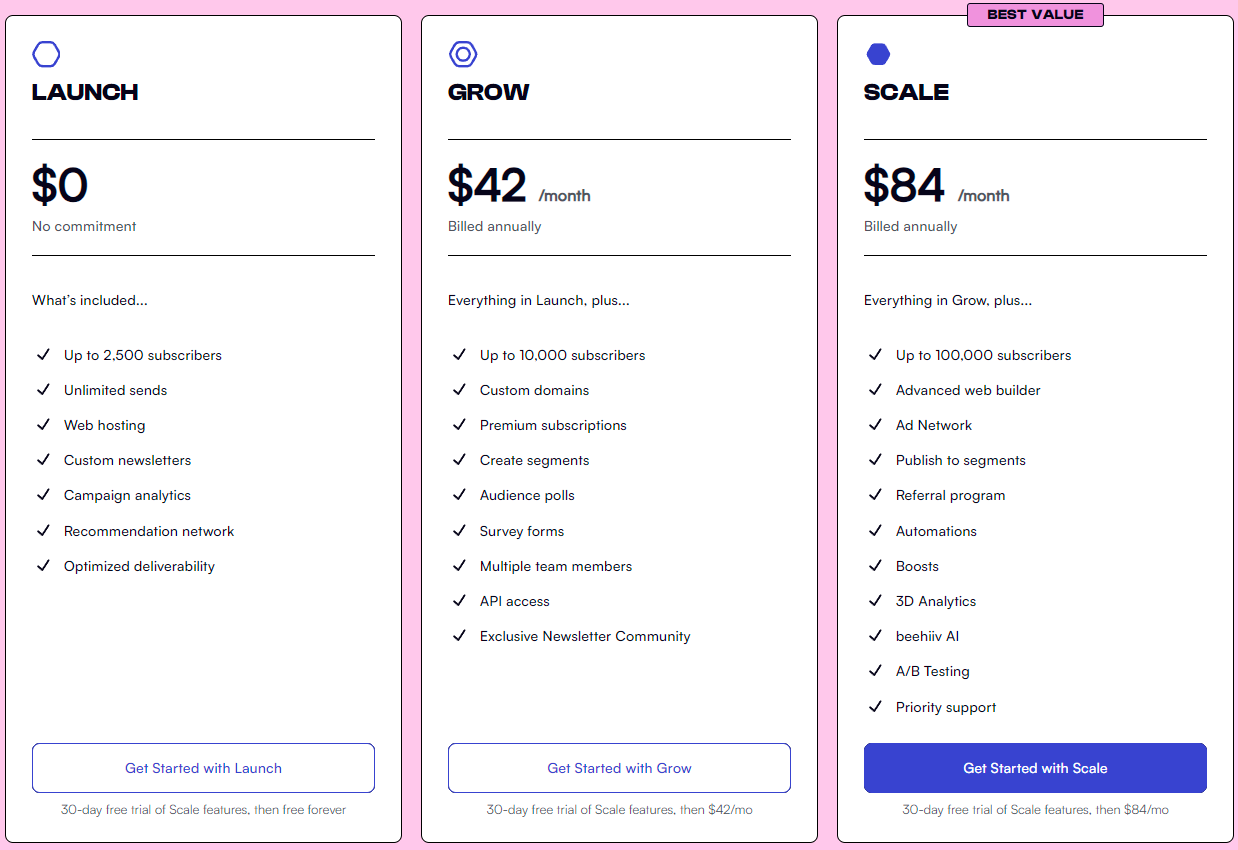Viewport: 1238px width, 850px height.
Task: Click the outlined hexagon icon above LAUNCH
Action: (46, 54)
